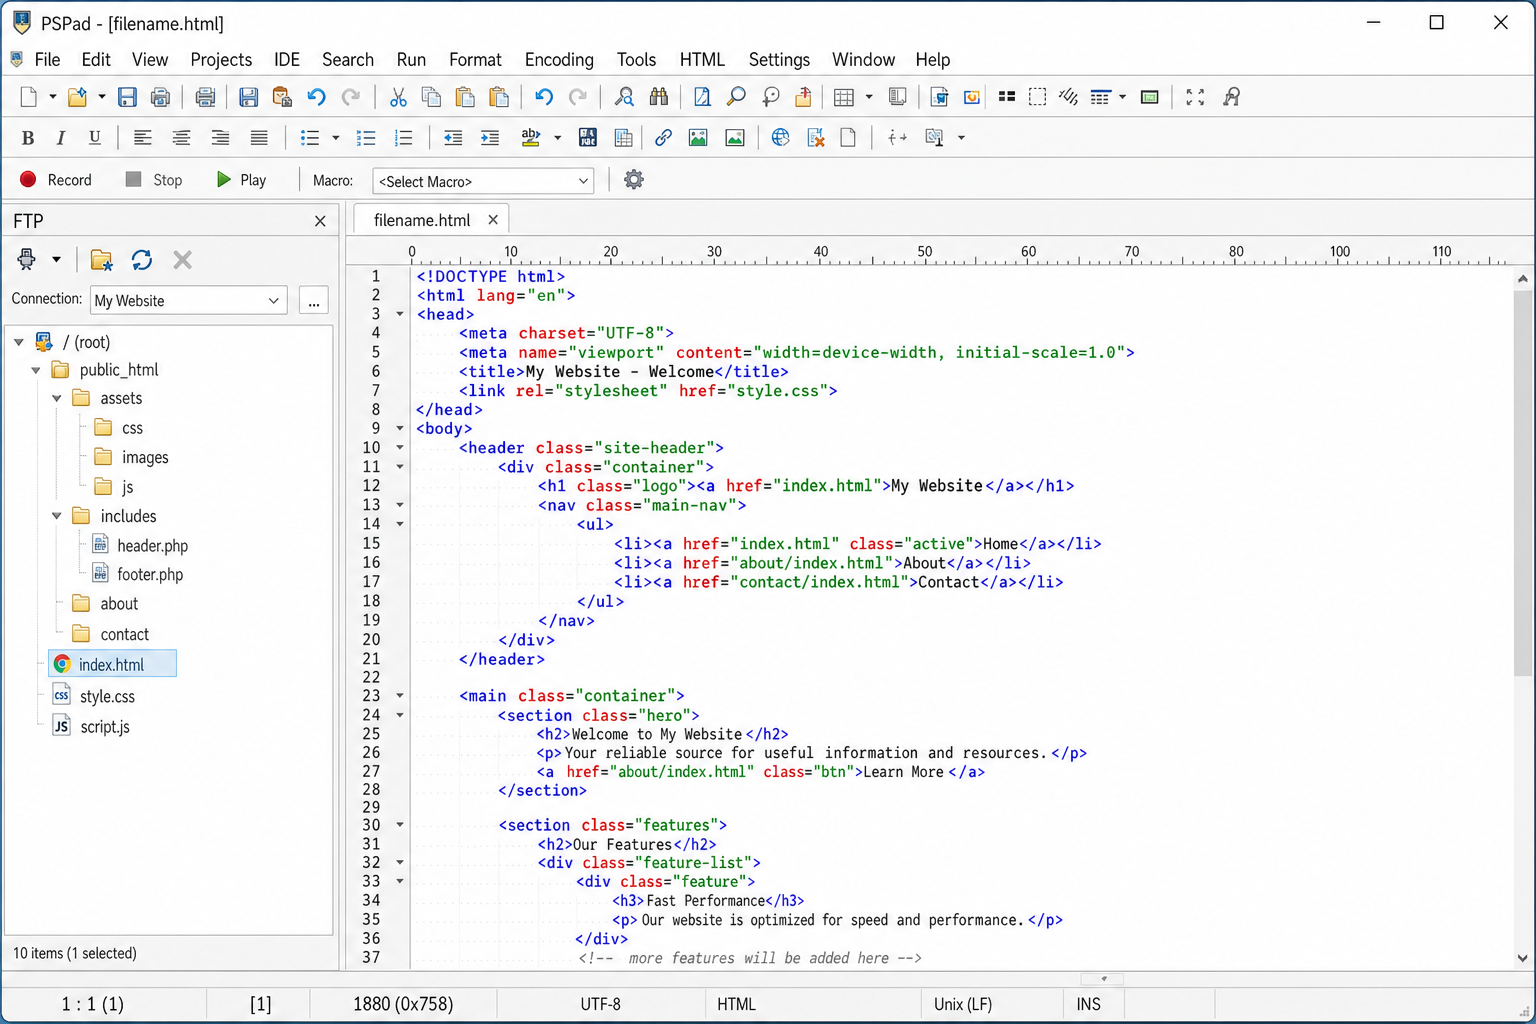The image size is (1536, 1024).
Task: Click the FTP disconnect X icon
Action: tap(182, 260)
